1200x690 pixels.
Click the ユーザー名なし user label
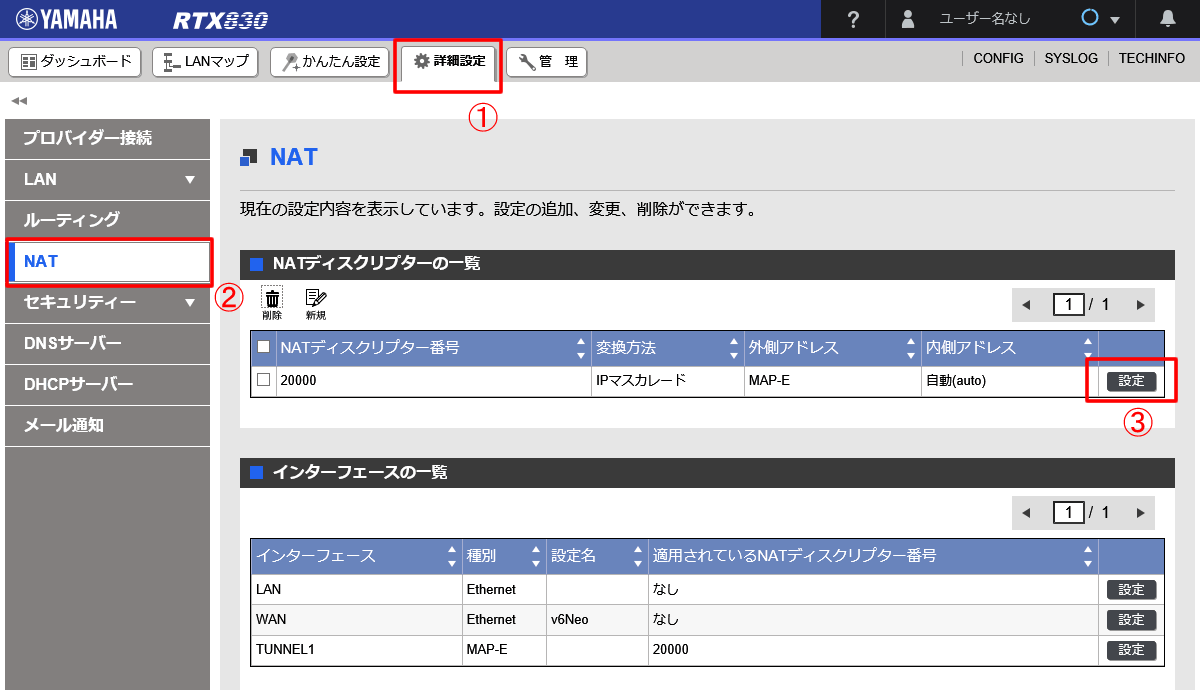click(x=984, y=19)
